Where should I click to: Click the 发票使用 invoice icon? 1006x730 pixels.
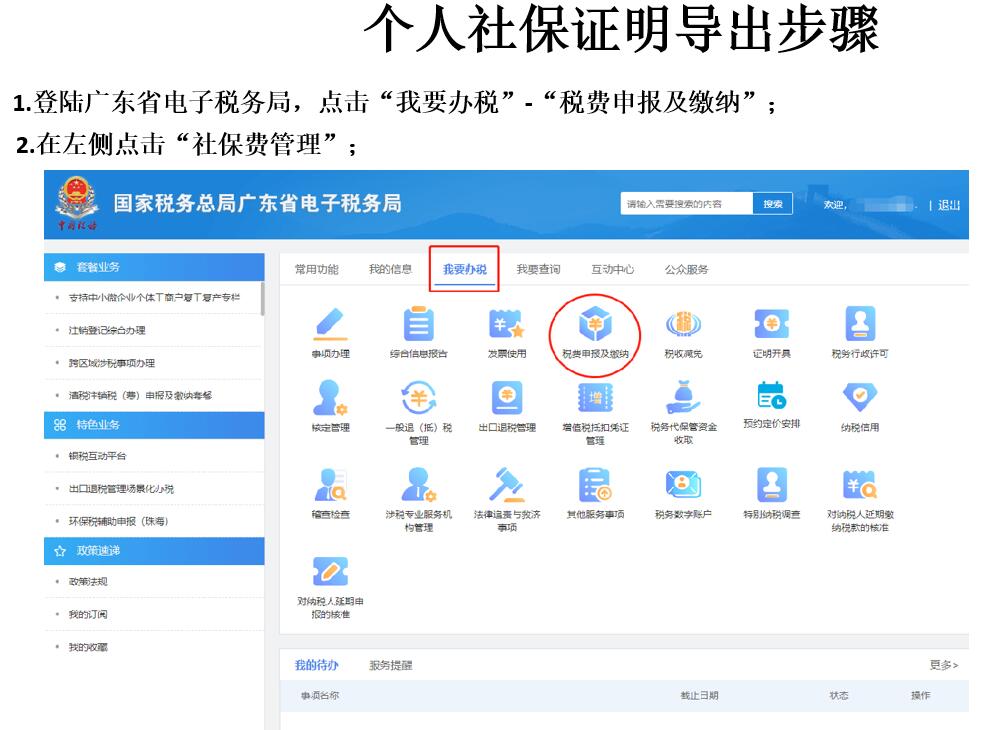pos(506,326)
